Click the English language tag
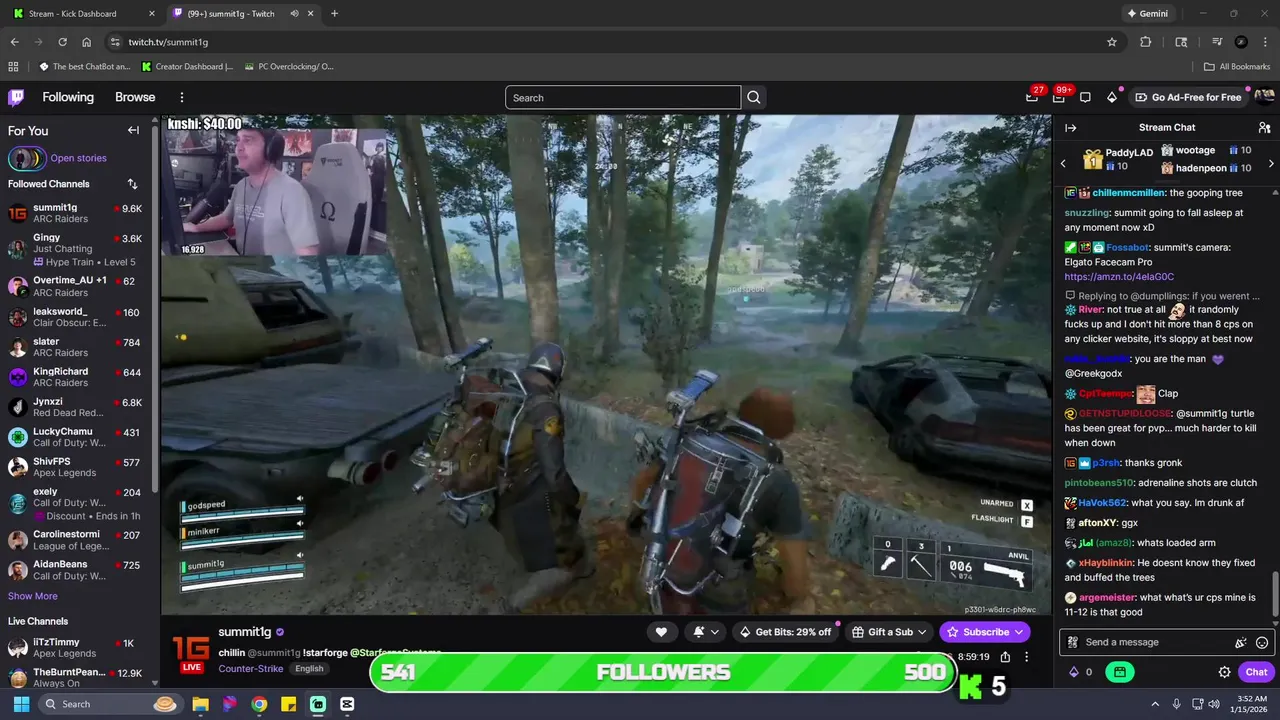The image size is (1280, 720). point(309,668)
